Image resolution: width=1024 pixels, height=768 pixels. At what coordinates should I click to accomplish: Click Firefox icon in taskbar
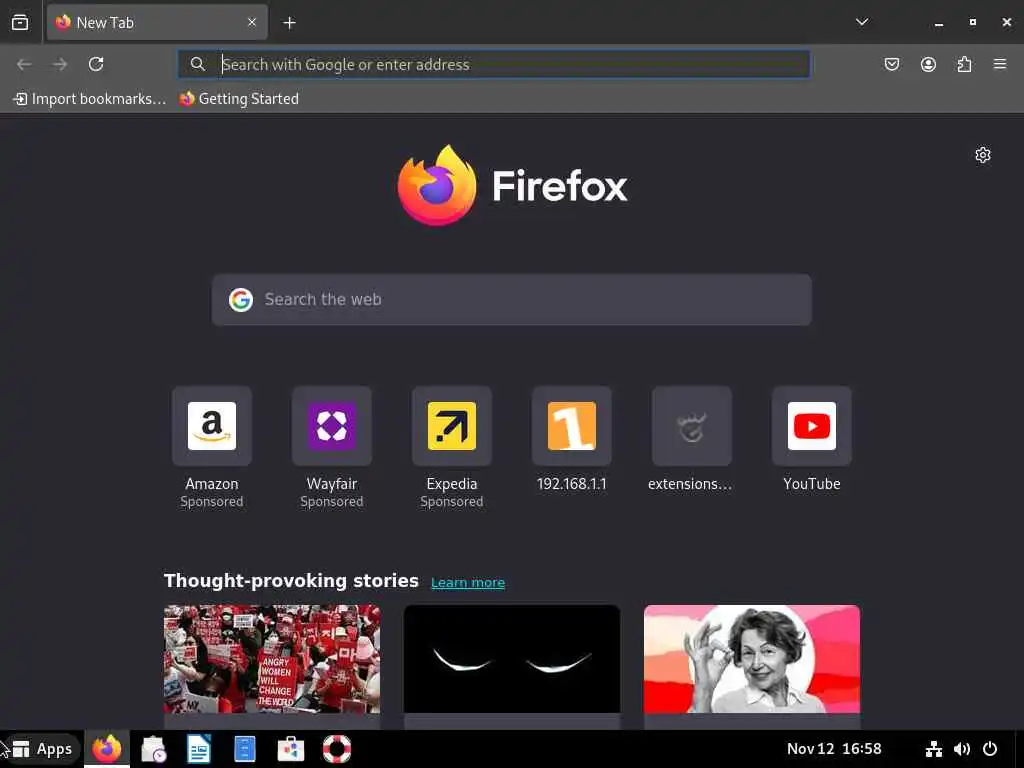pos(107,749)
